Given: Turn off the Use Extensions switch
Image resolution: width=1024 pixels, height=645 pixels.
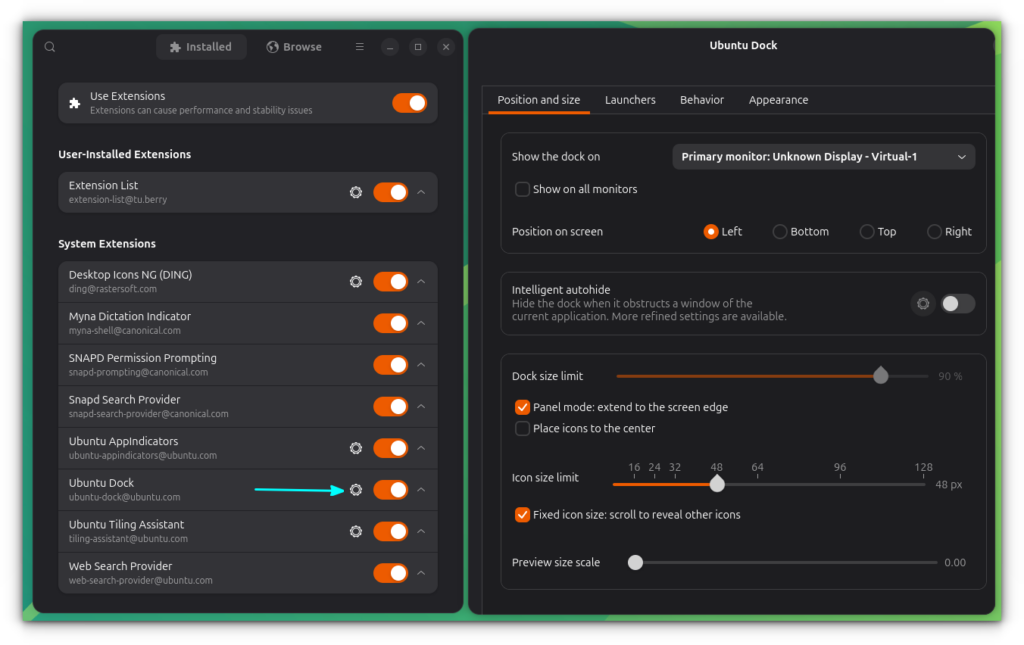Looking at the screenshot, I should [409, 103].
